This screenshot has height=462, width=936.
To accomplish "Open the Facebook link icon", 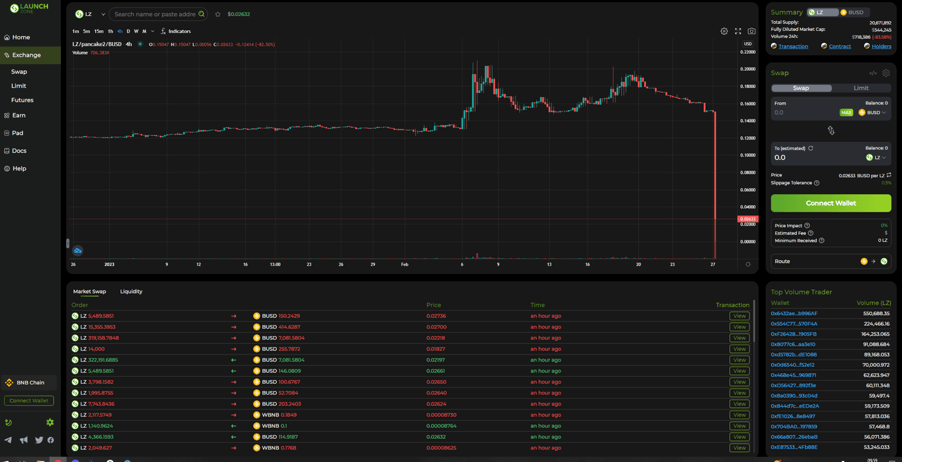I will pyautogui.click(x=51, y=440).
